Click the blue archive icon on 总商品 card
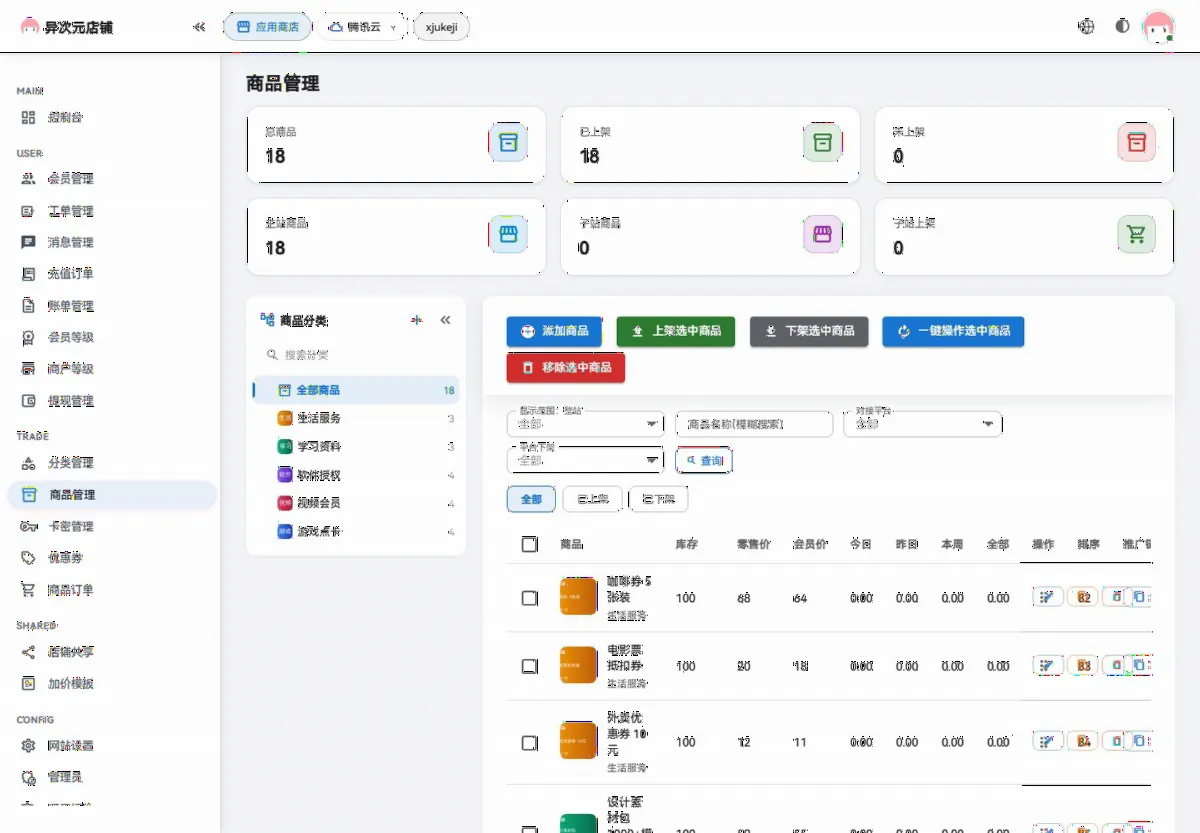The height and width of the screenshot is (833, 1200). point(508,143)
